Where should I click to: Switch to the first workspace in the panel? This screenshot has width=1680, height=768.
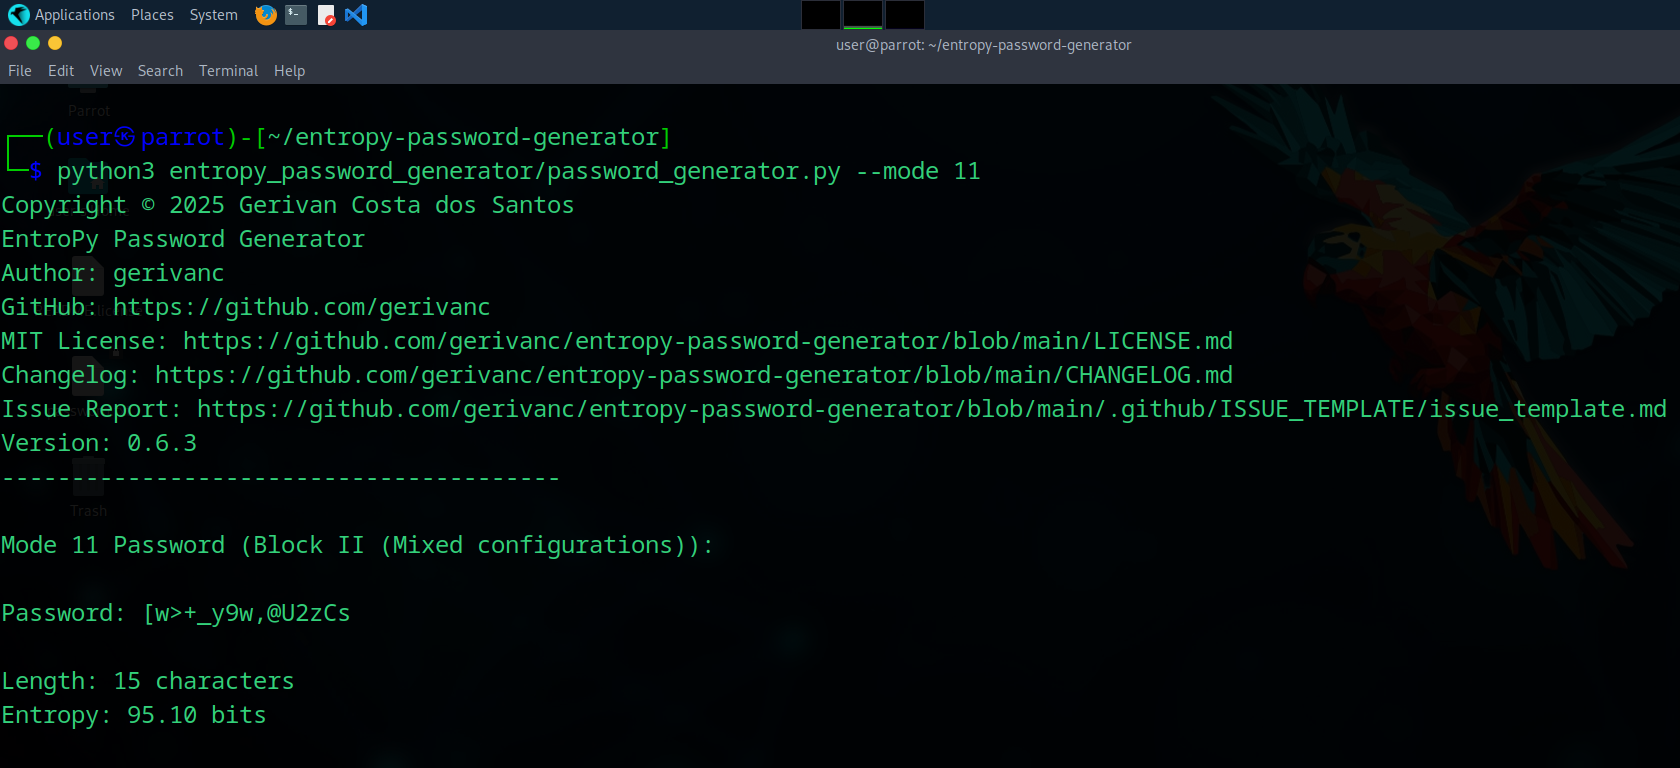[x=821, y=15]
